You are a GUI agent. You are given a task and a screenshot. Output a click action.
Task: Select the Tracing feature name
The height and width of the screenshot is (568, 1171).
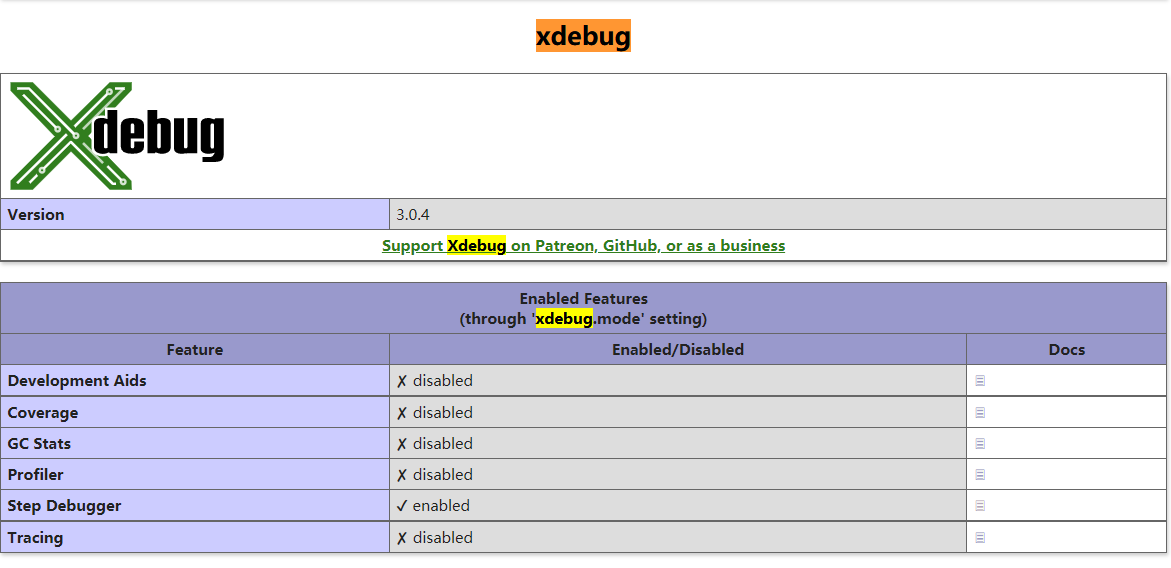(35, 538)
